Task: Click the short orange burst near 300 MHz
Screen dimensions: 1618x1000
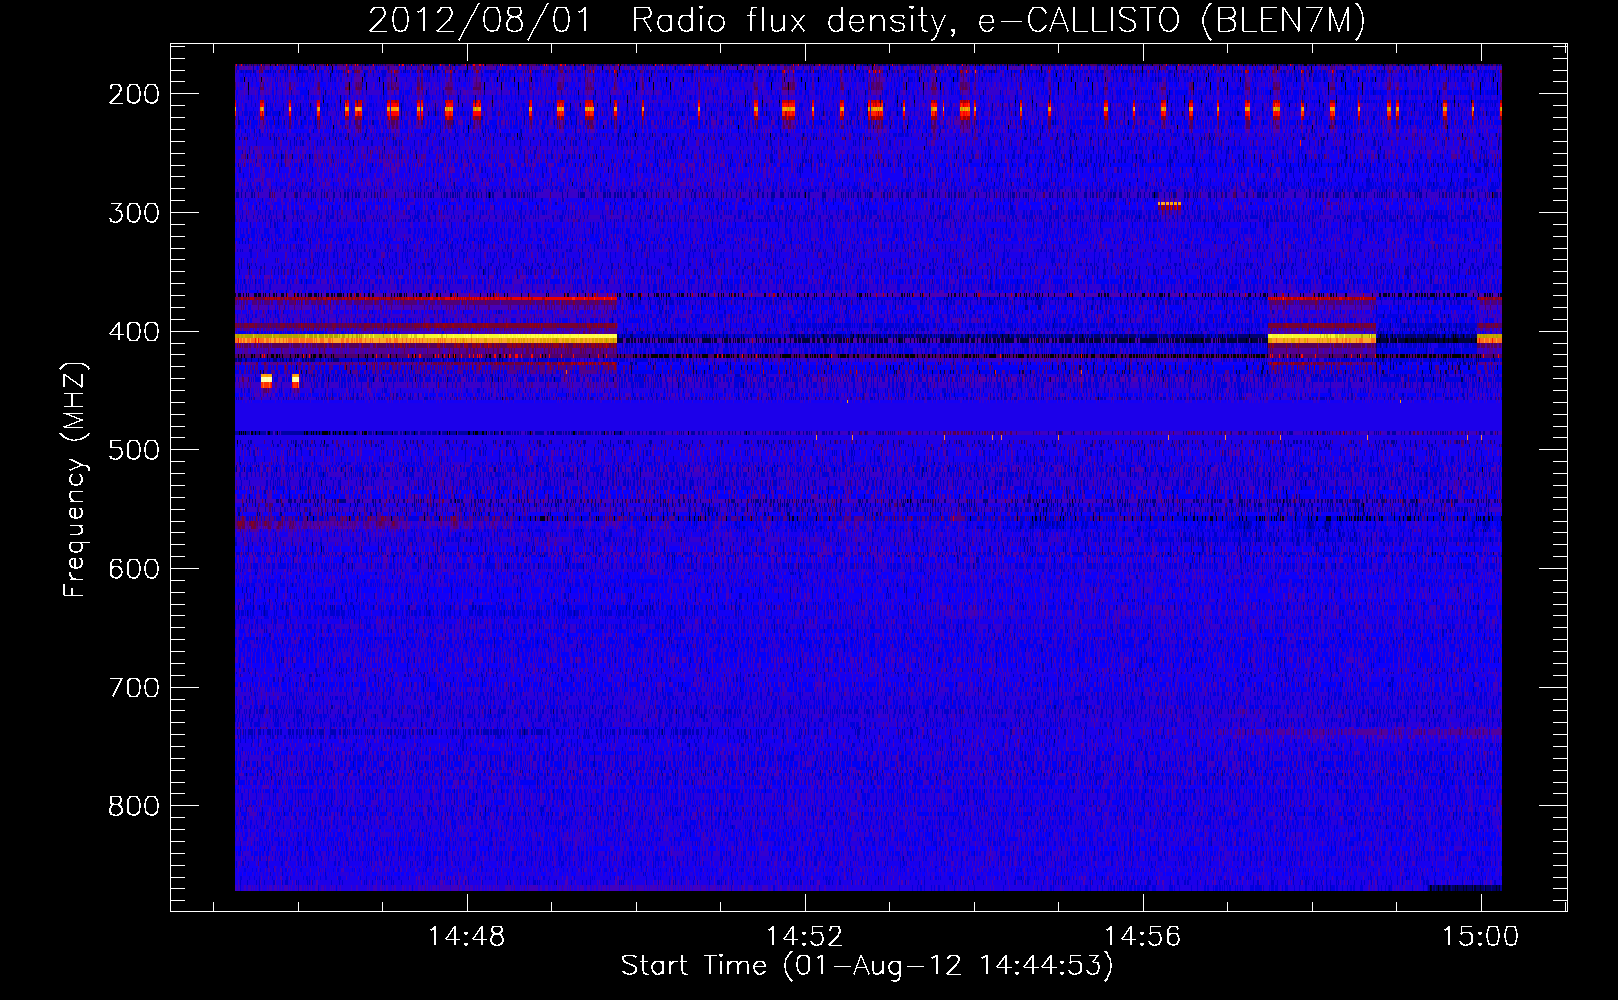Action: point(1169,204)
